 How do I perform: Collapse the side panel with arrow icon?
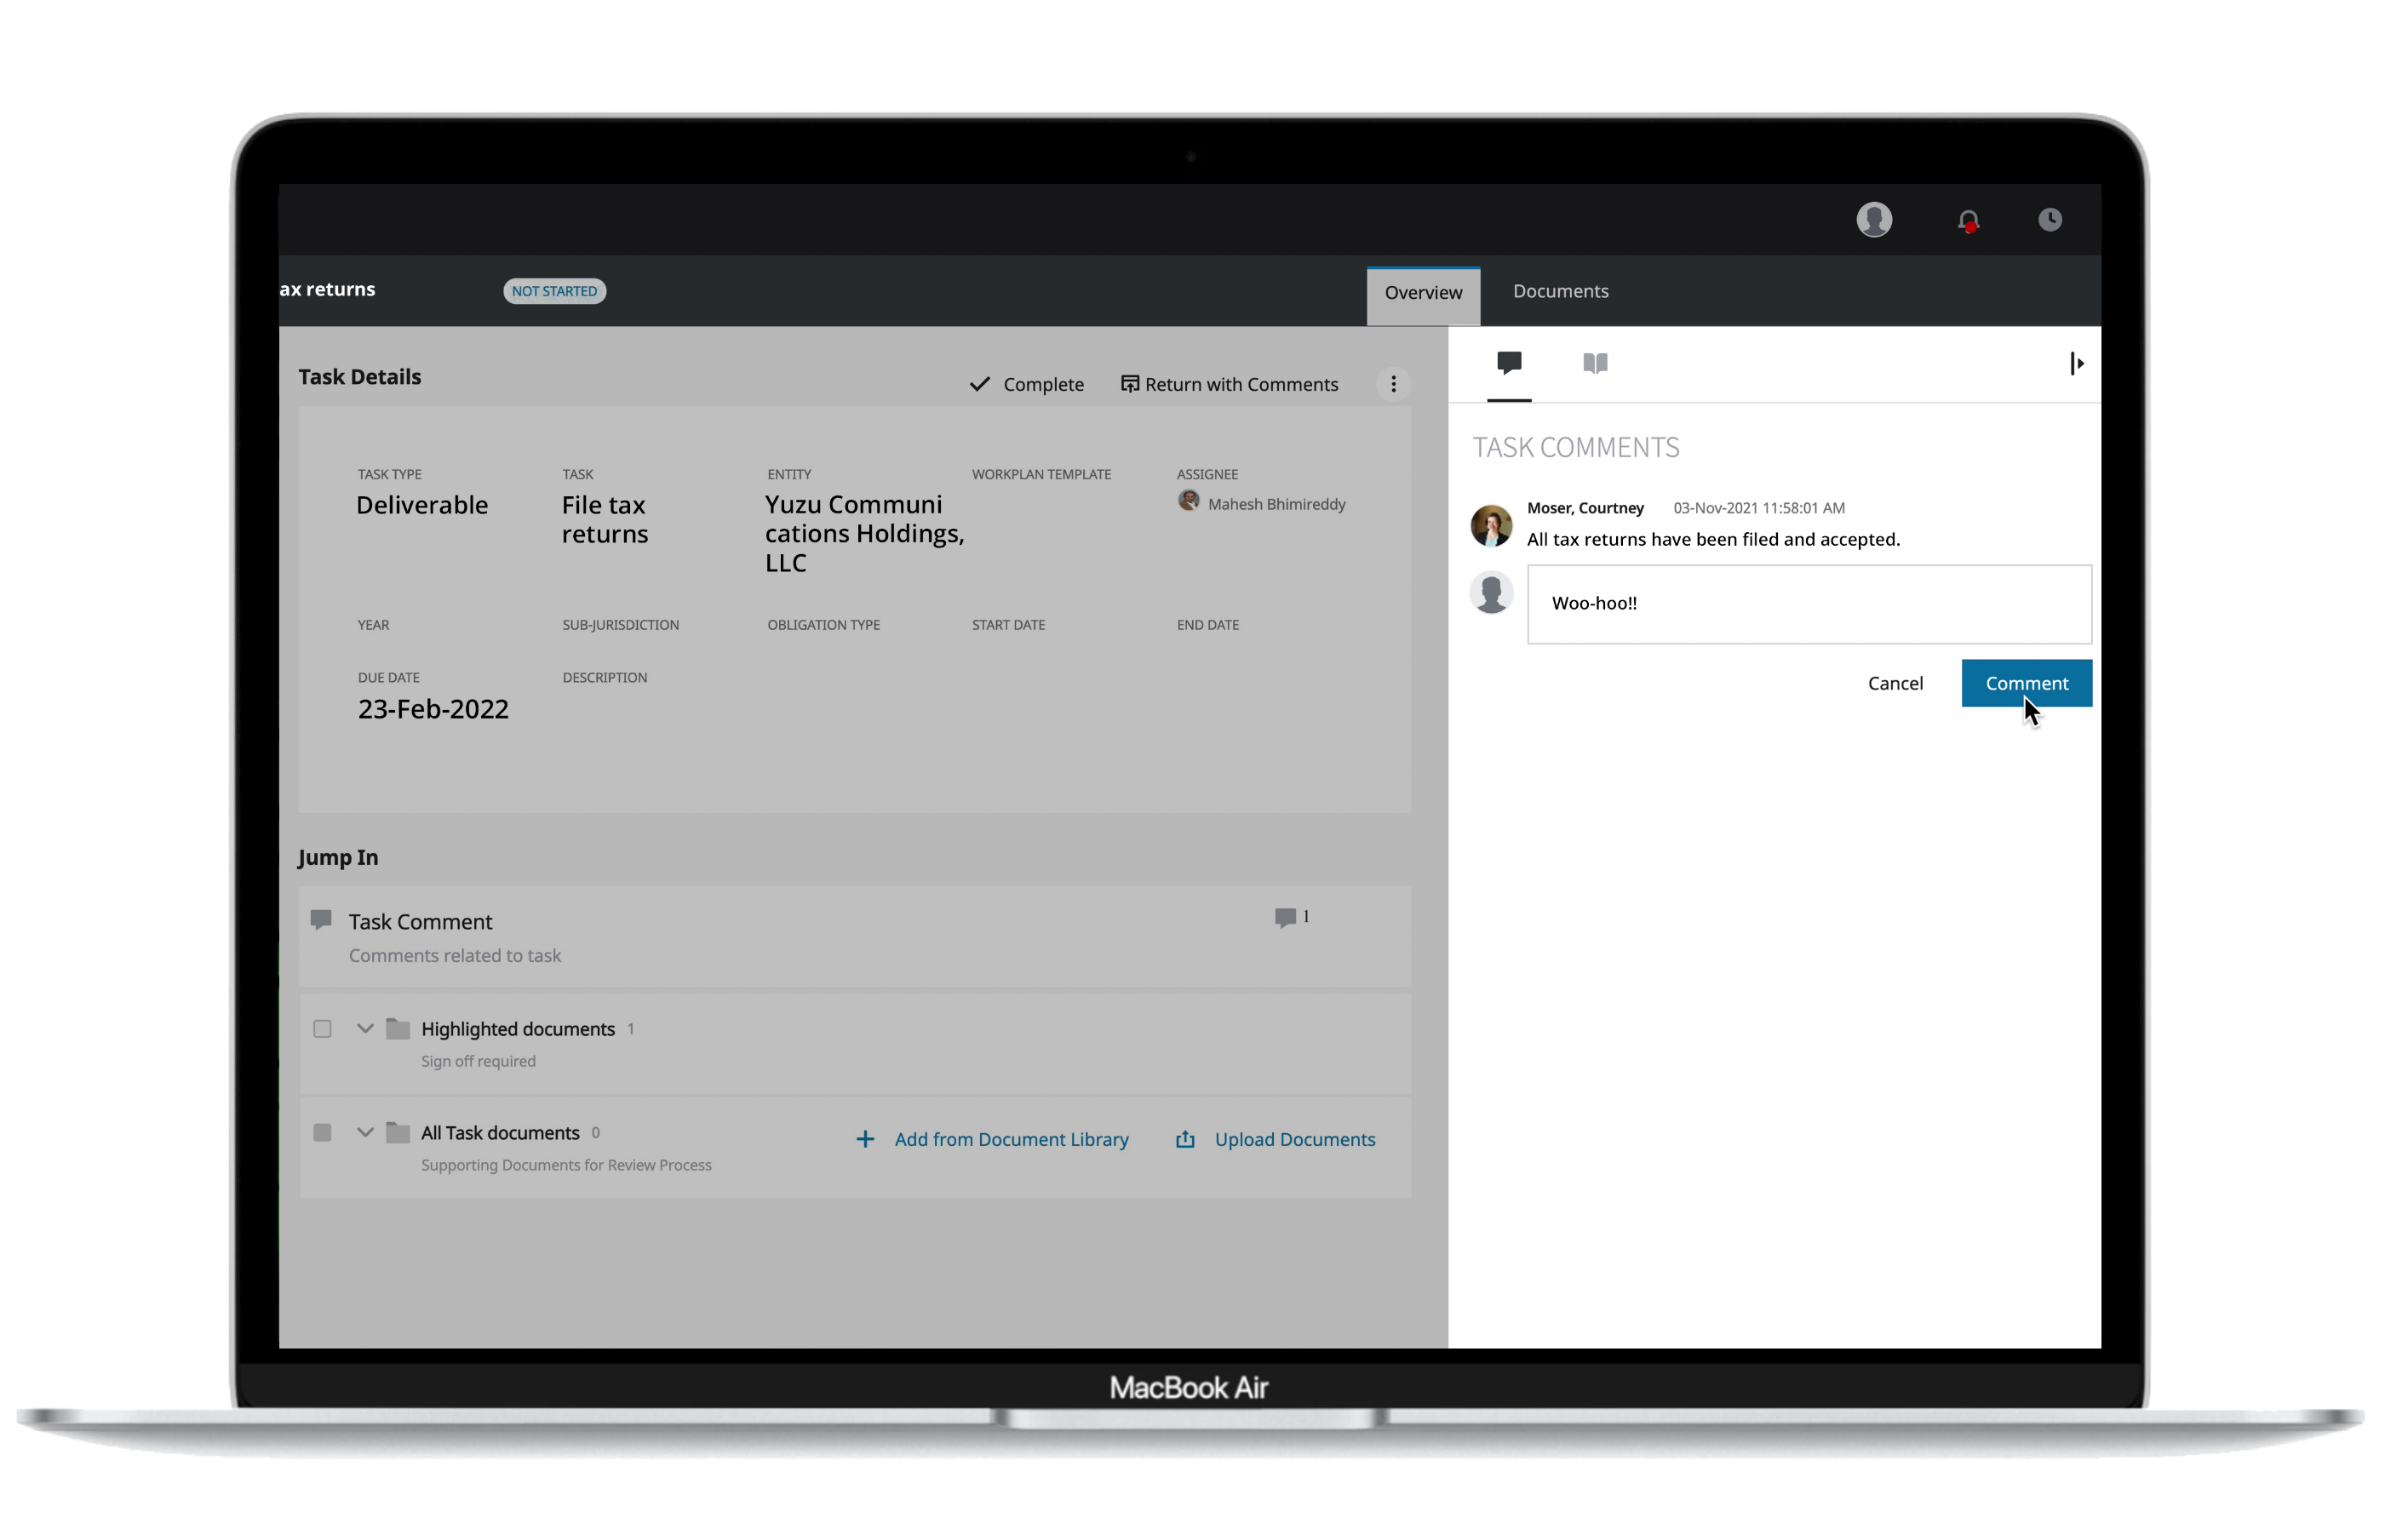pyautogui.click(x=2075, y=363)
